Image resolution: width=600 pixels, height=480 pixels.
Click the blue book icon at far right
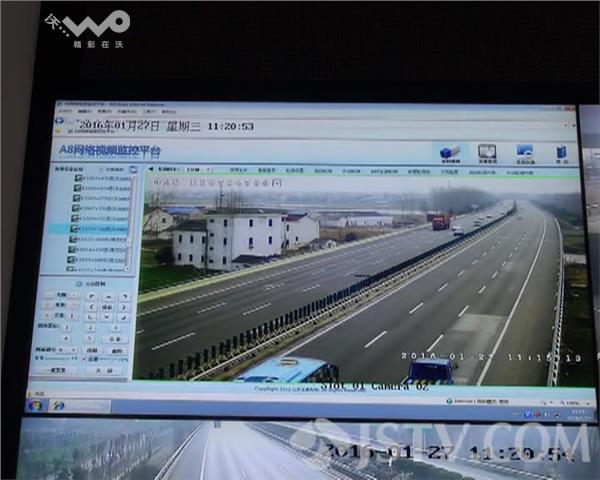point(561,153)
